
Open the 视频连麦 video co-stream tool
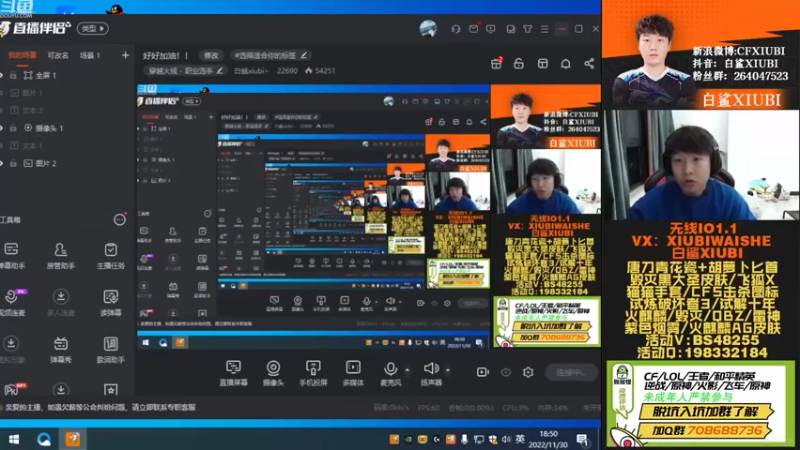11,303
